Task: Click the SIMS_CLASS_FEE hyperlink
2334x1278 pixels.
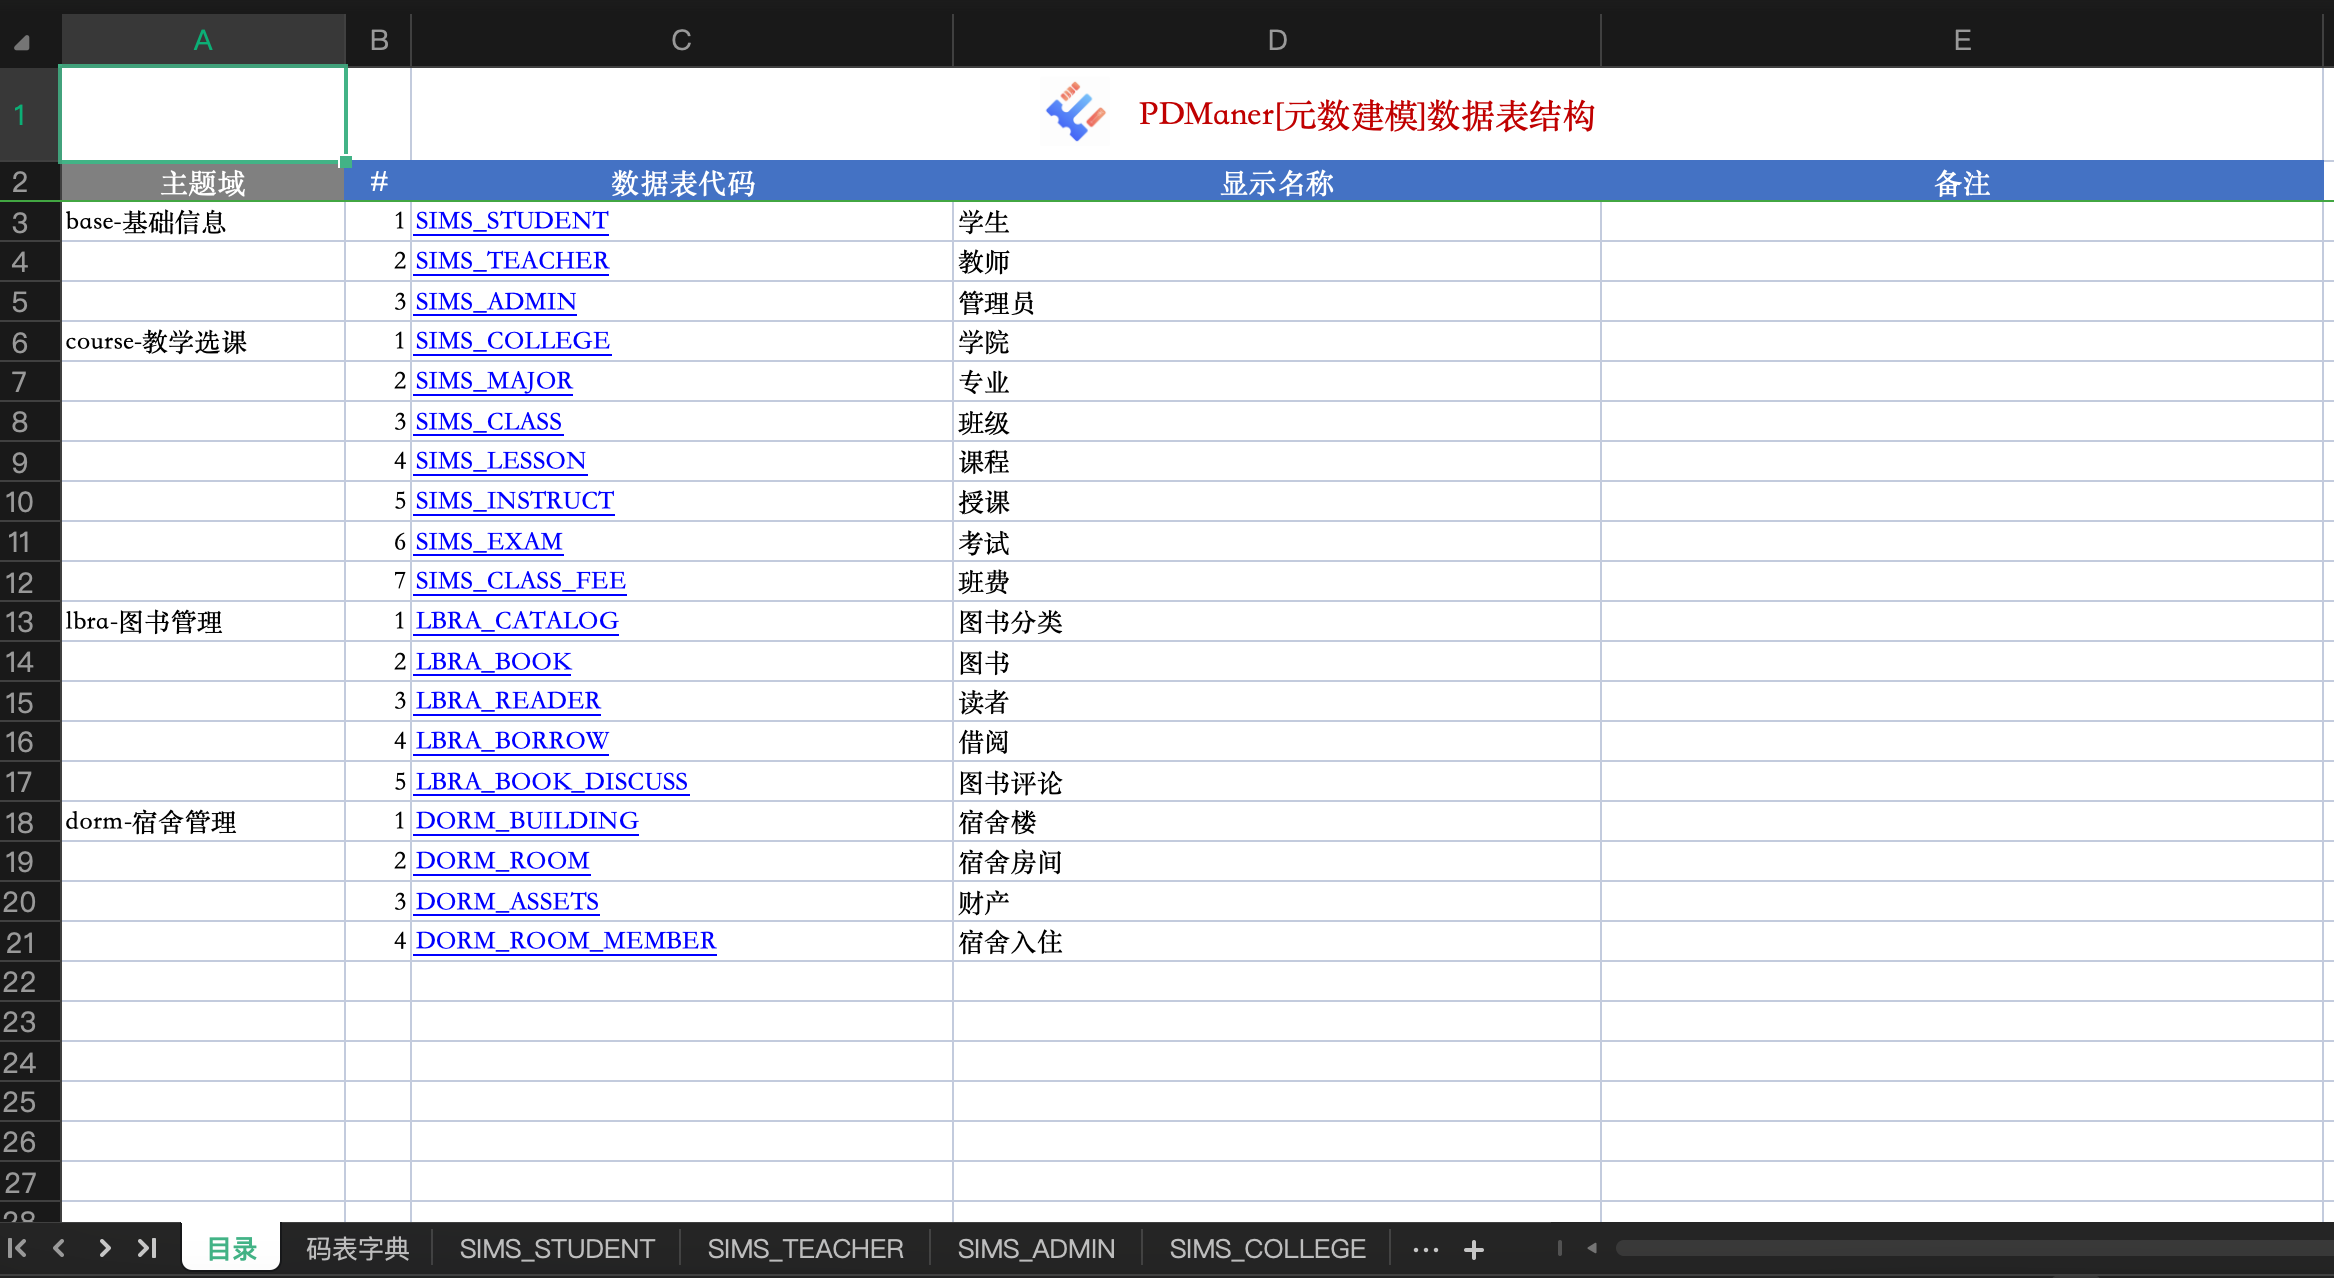Action: tap(520, 581)
